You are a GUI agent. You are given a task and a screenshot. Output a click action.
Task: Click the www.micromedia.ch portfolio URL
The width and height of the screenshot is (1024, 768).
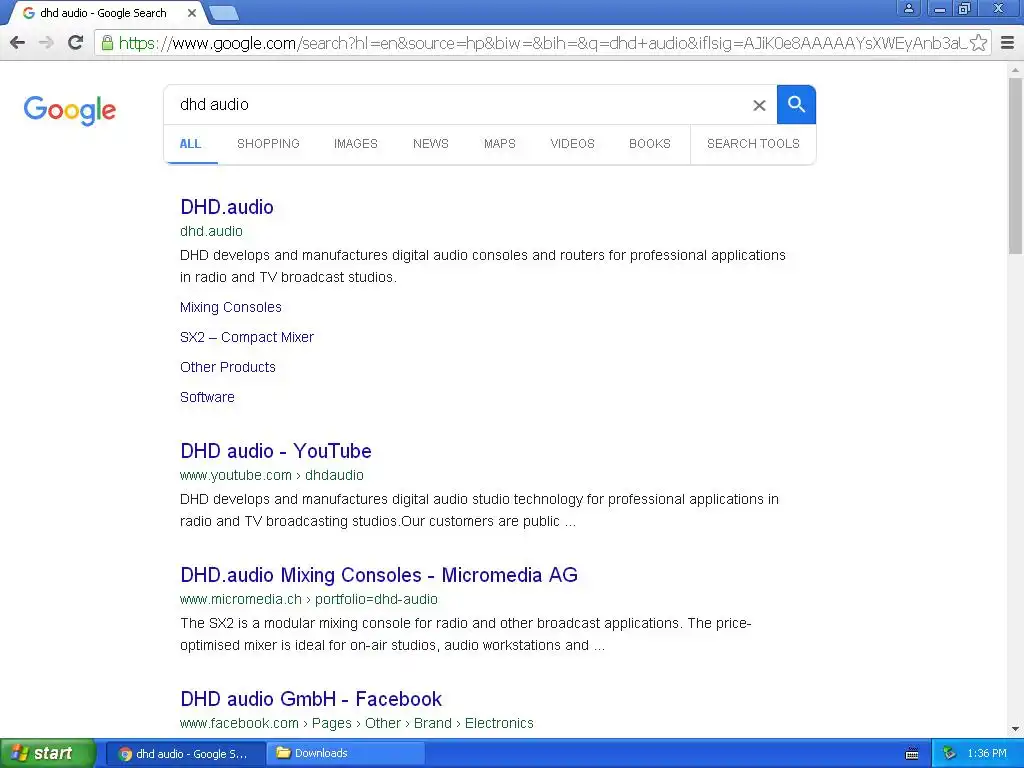(309, 600)
